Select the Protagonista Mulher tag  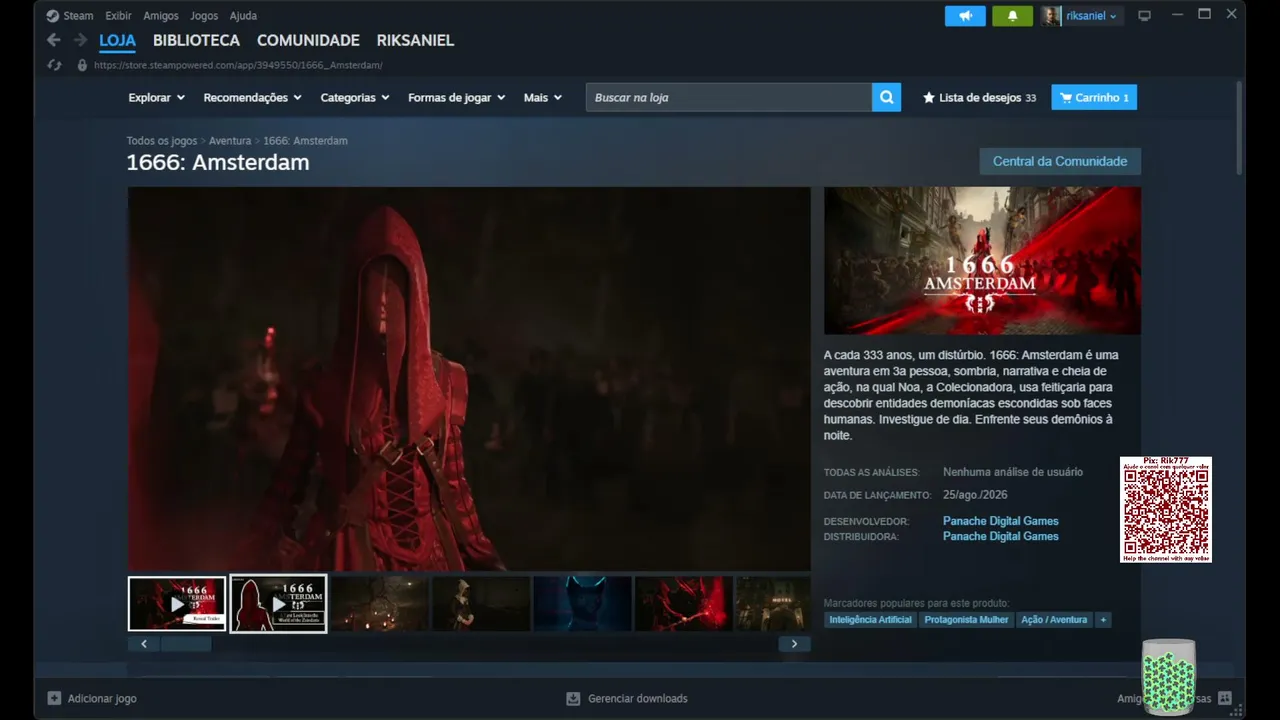click(966, 620)
